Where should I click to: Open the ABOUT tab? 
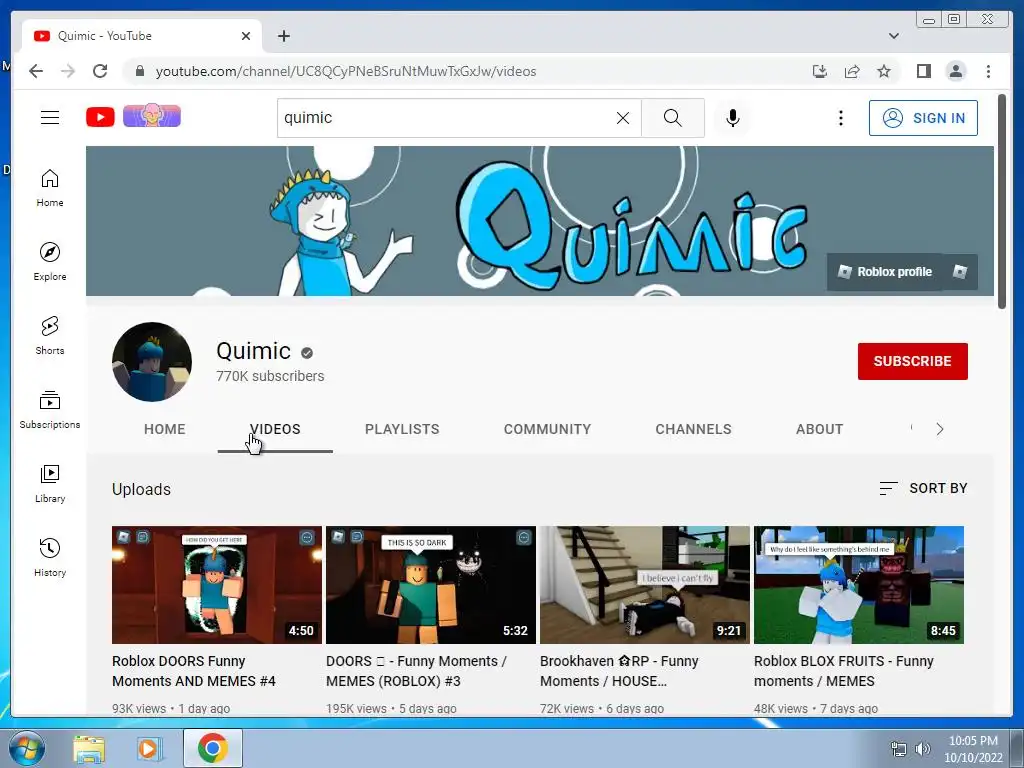click(820, 429)
